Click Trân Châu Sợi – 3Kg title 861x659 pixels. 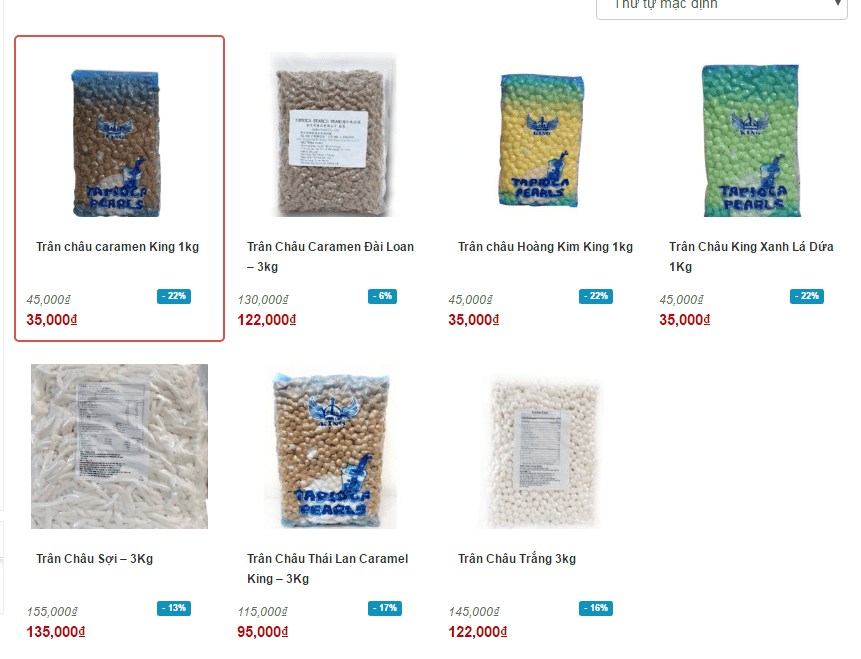94,559
